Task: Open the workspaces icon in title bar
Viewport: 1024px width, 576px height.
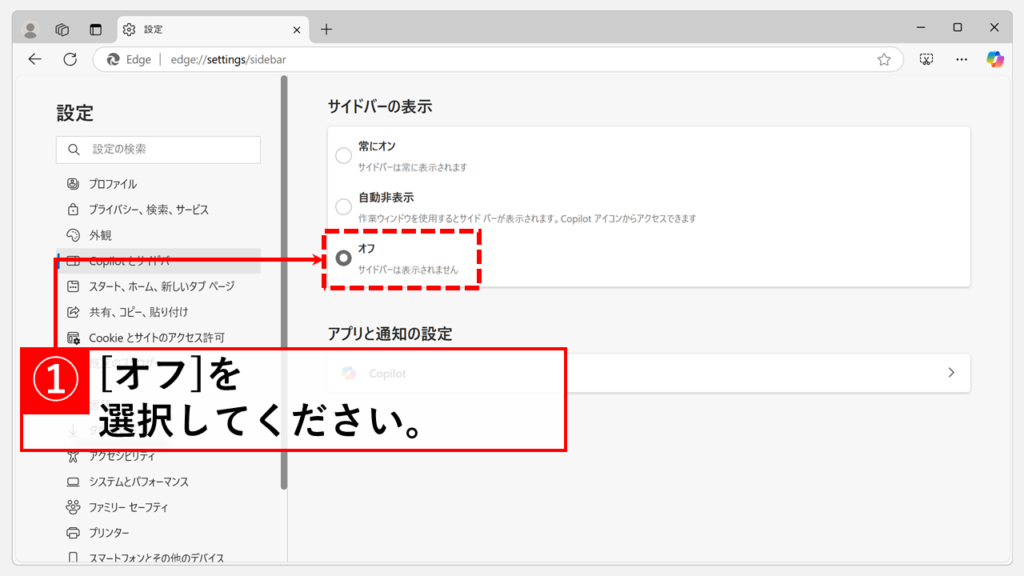Action: pyautogui.click(x=62, y=29)
